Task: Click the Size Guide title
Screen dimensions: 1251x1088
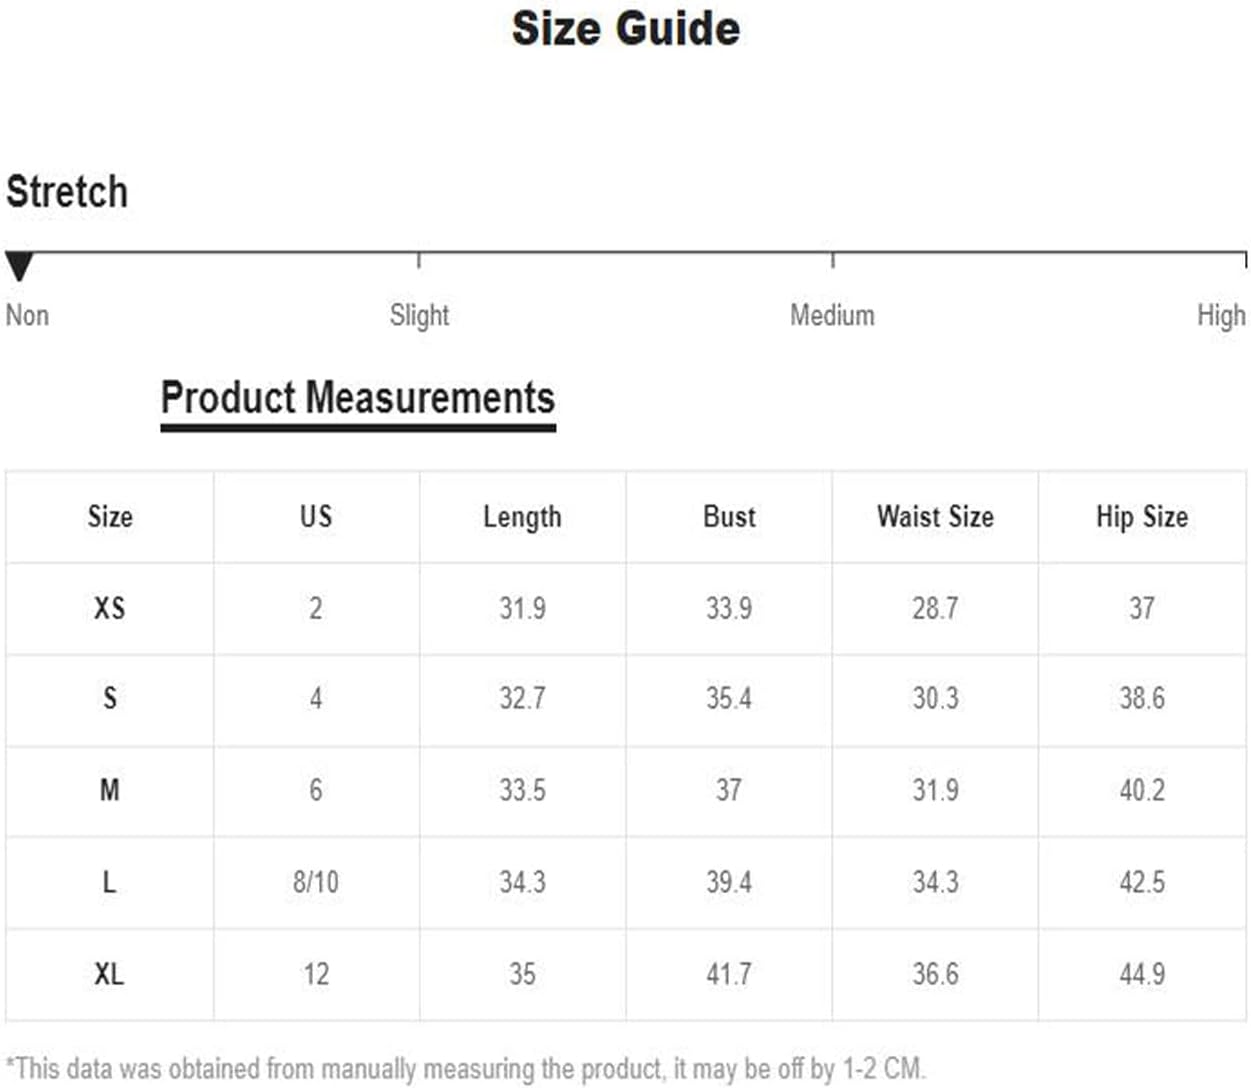Action: [626, 28]
